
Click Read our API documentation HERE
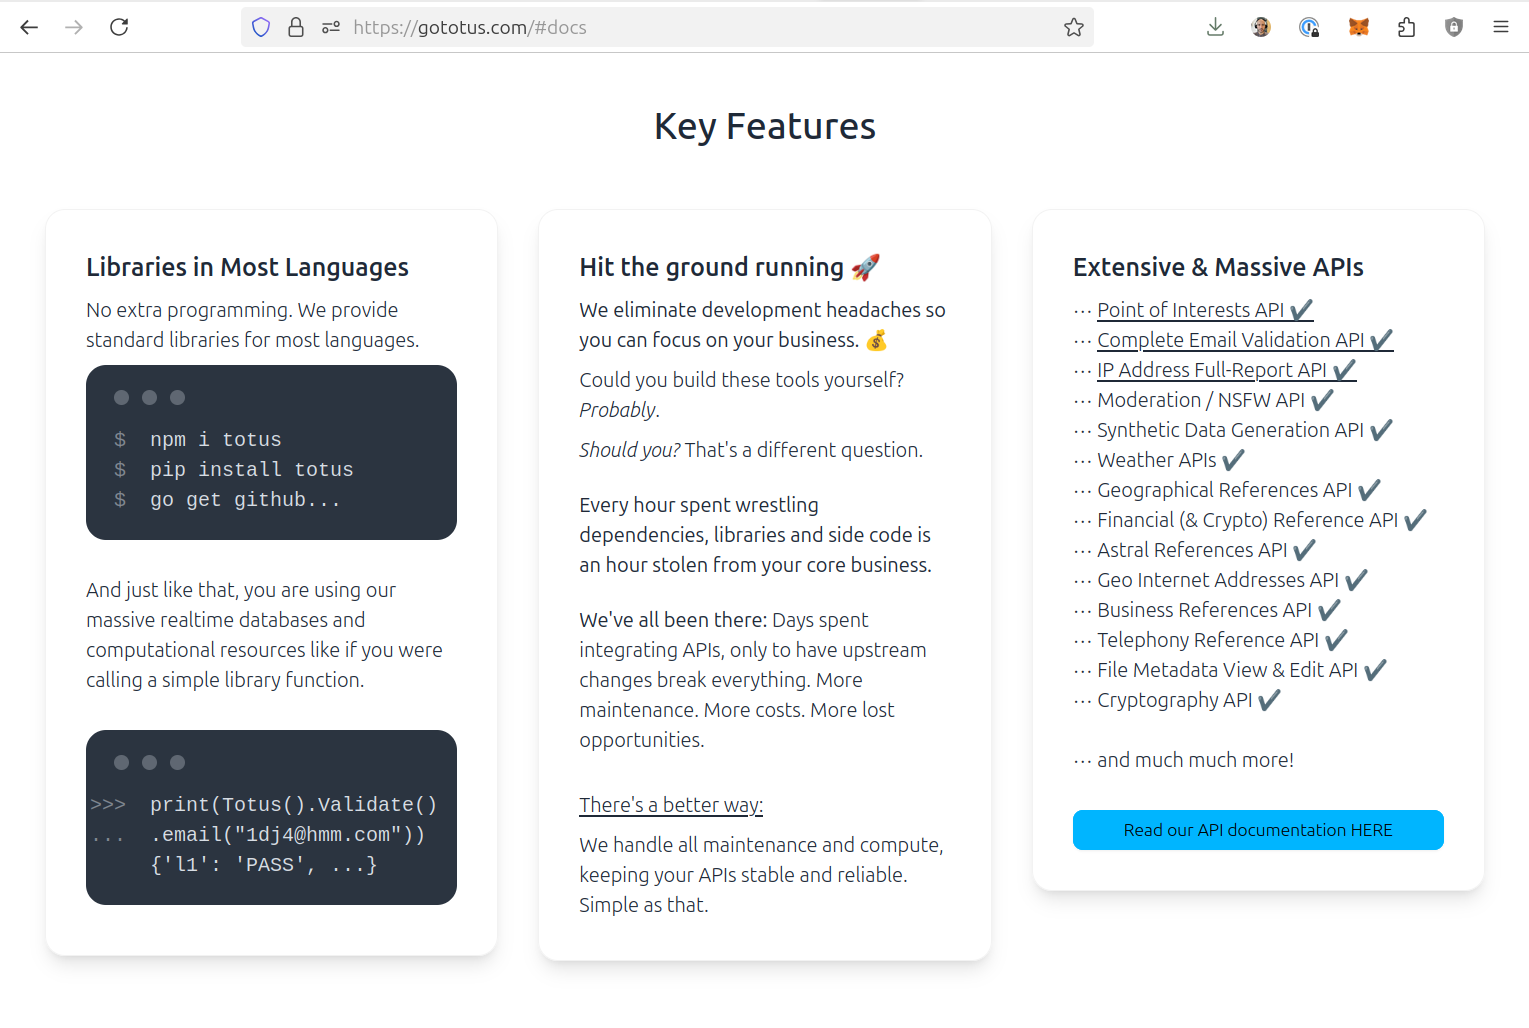click(x=1258, y=830)
